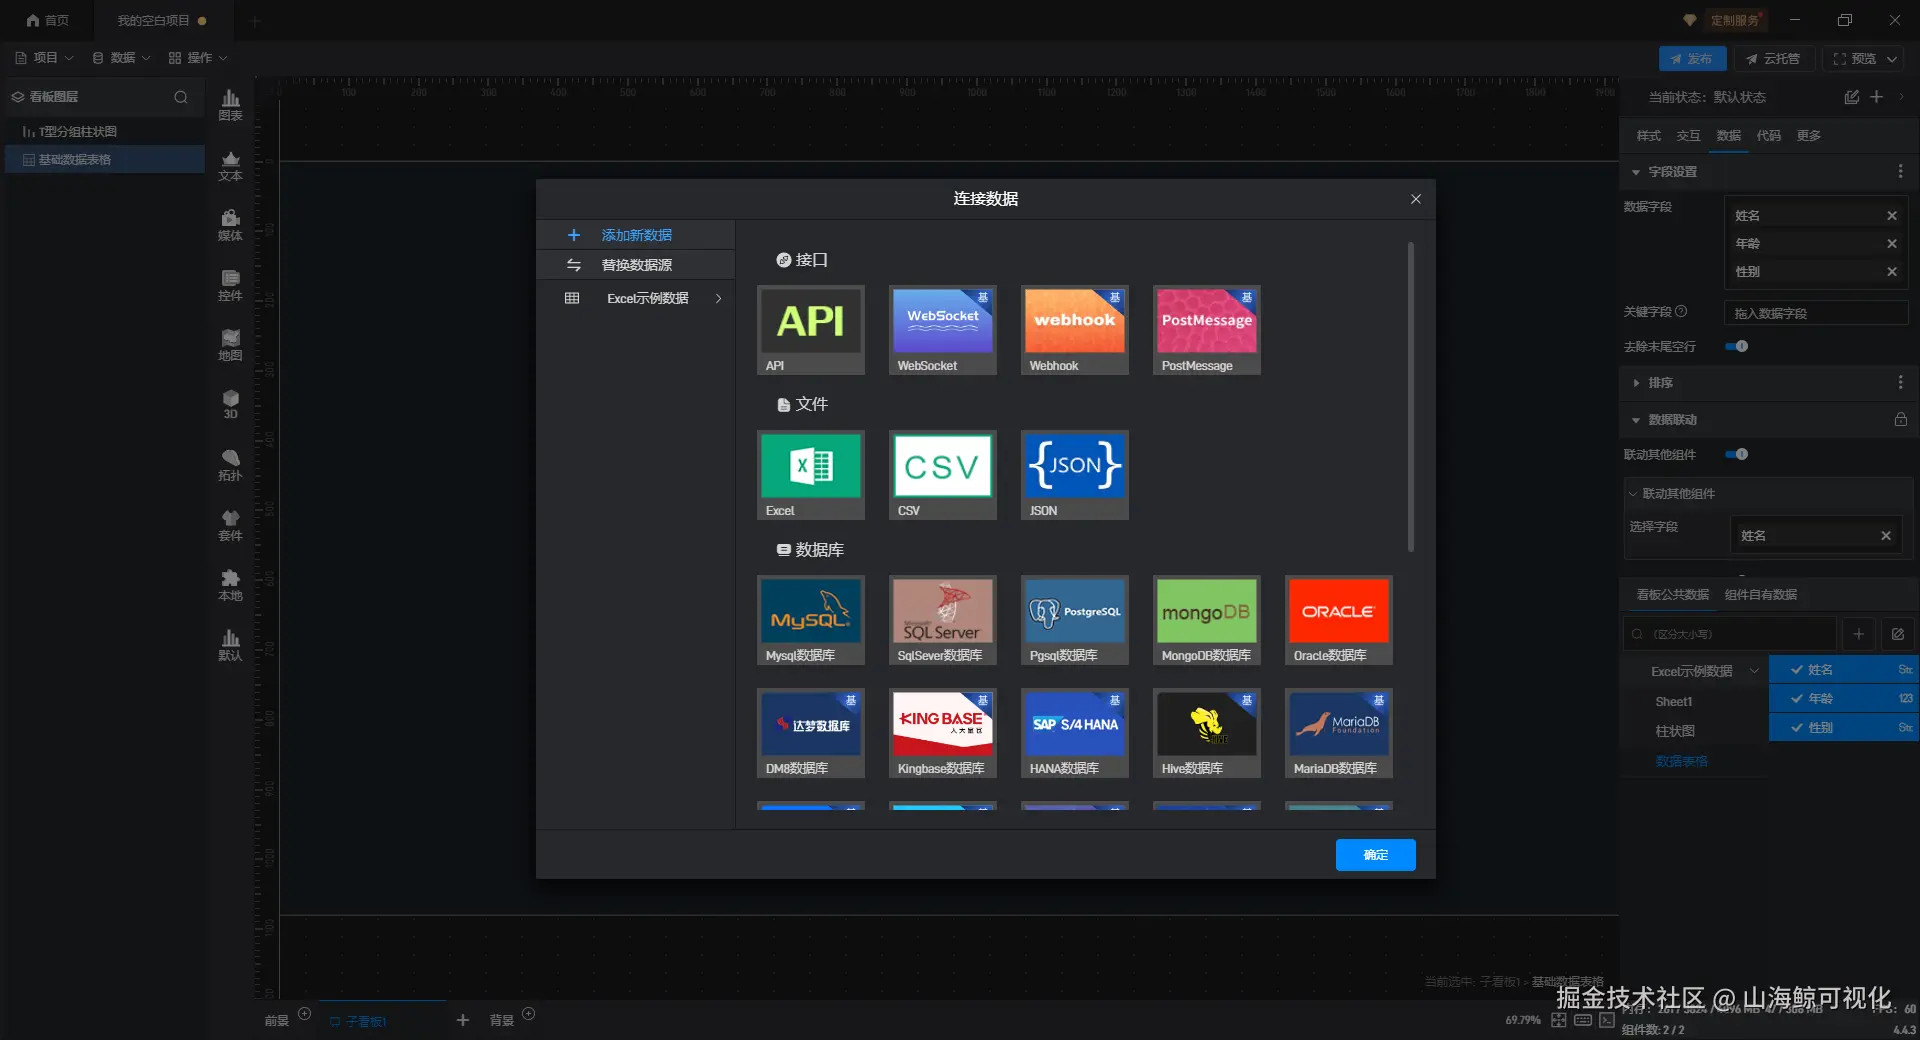This screenshot has height=1040, width=1920.
Task: Choose the MariaDB数据库 data source
Action: 1339,733
